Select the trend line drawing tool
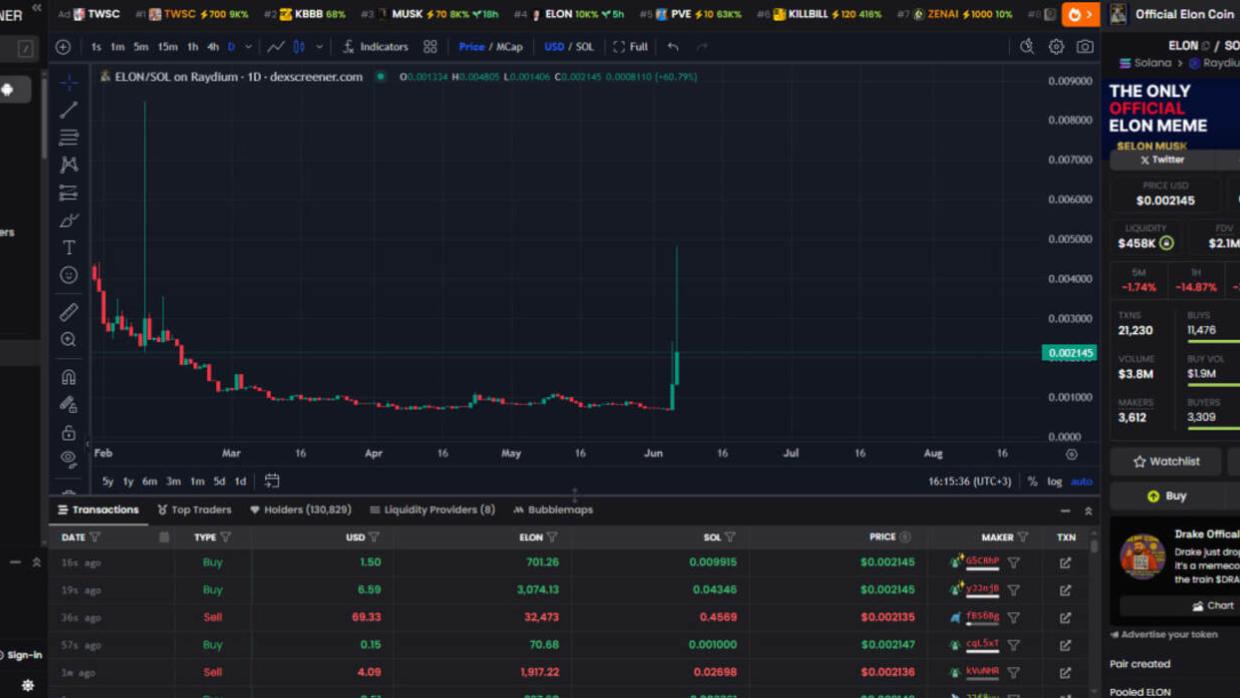The width and height of the screenshot is (1240, 698). point(68,110)
